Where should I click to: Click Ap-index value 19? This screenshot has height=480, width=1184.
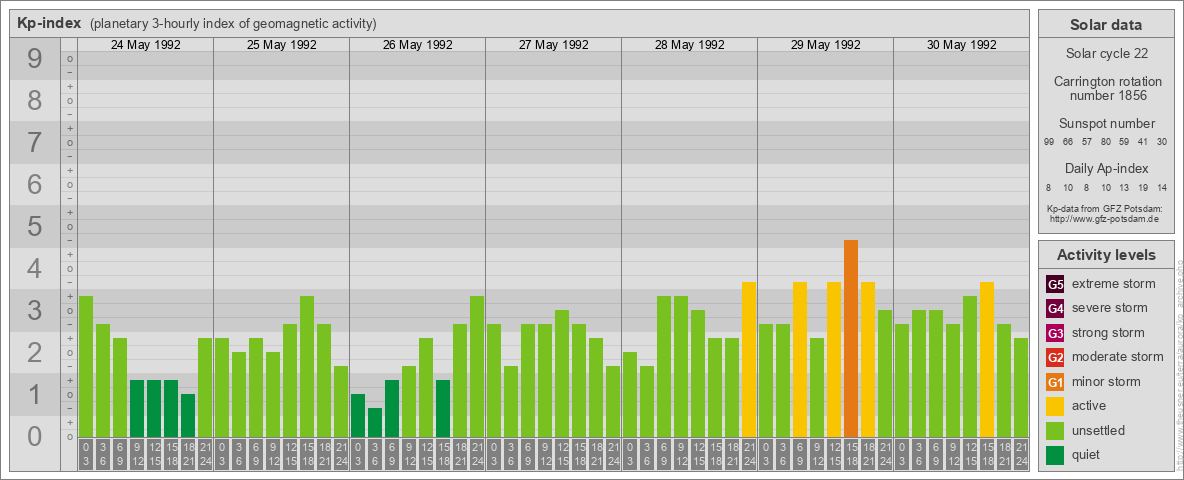click(1143, 187)
